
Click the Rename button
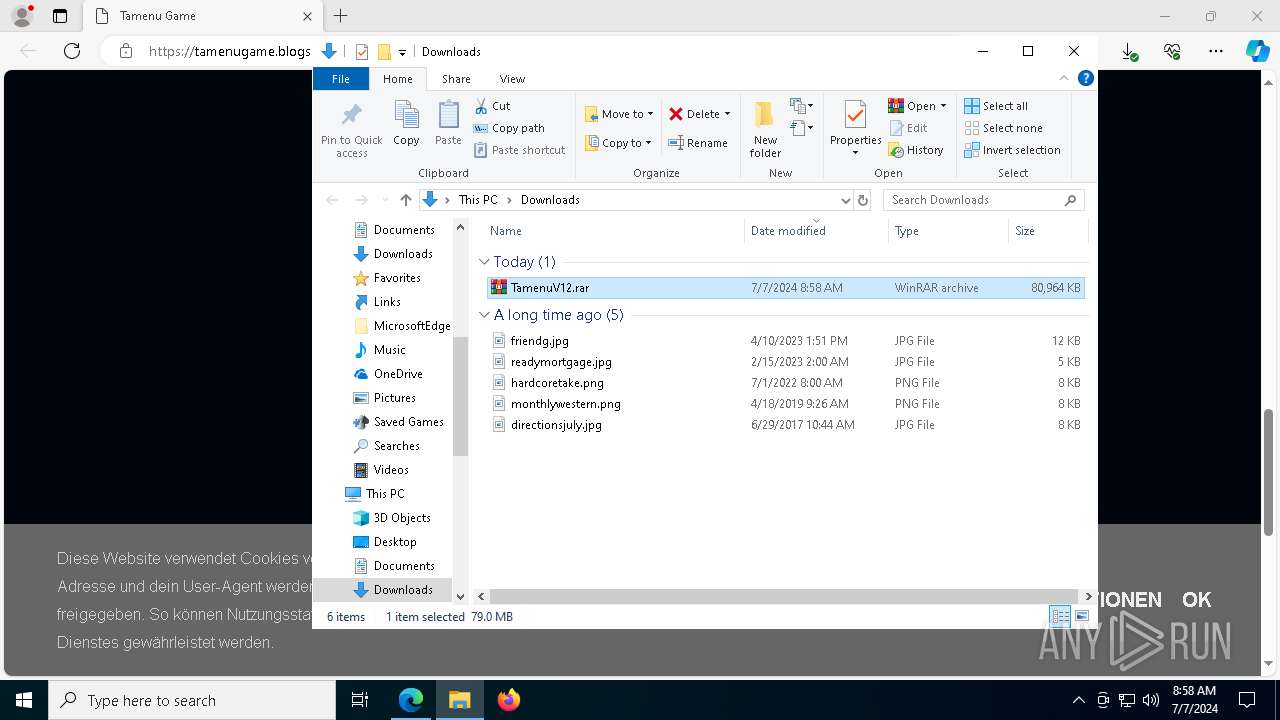click(698, 143)
